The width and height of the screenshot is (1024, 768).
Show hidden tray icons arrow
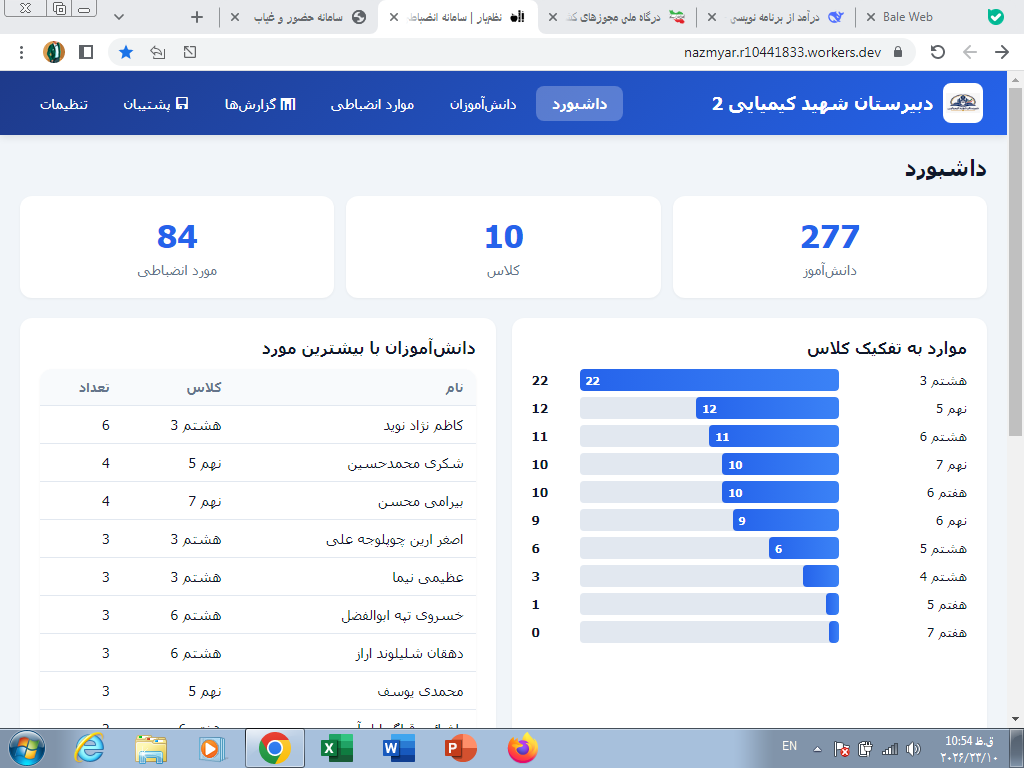tap(817, 749)
